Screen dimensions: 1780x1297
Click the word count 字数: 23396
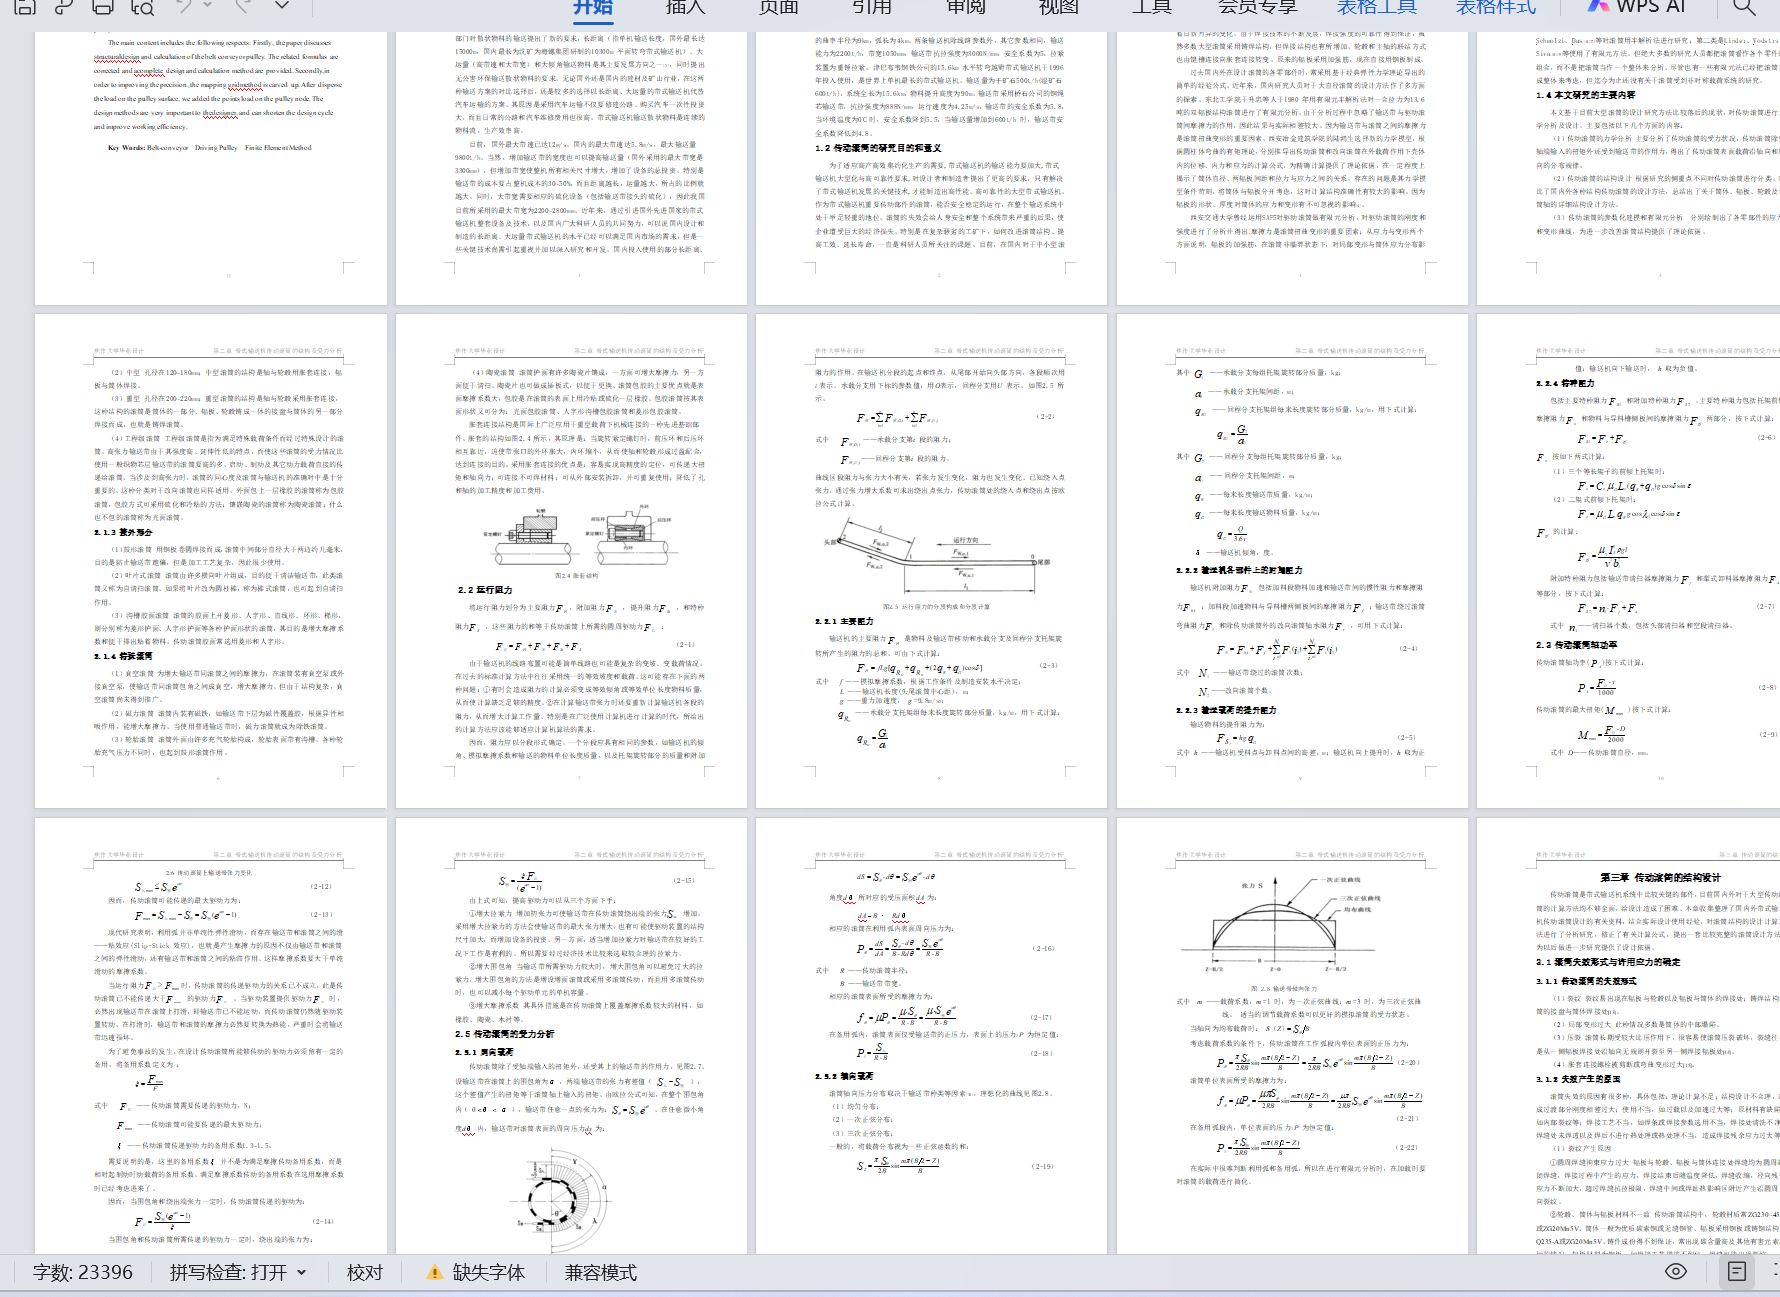(x=83, y=1272)
